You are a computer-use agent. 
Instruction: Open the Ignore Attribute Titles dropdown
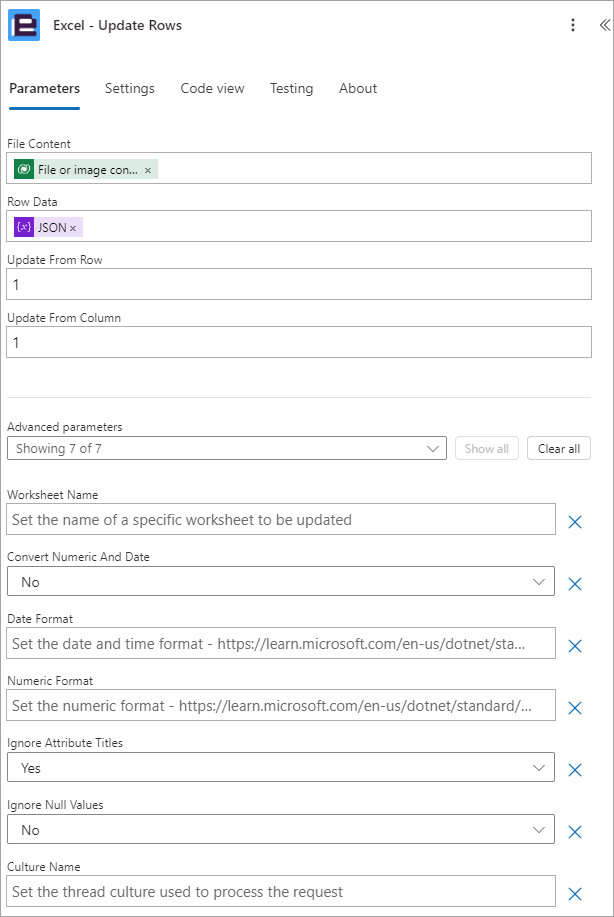click(281, 767)
